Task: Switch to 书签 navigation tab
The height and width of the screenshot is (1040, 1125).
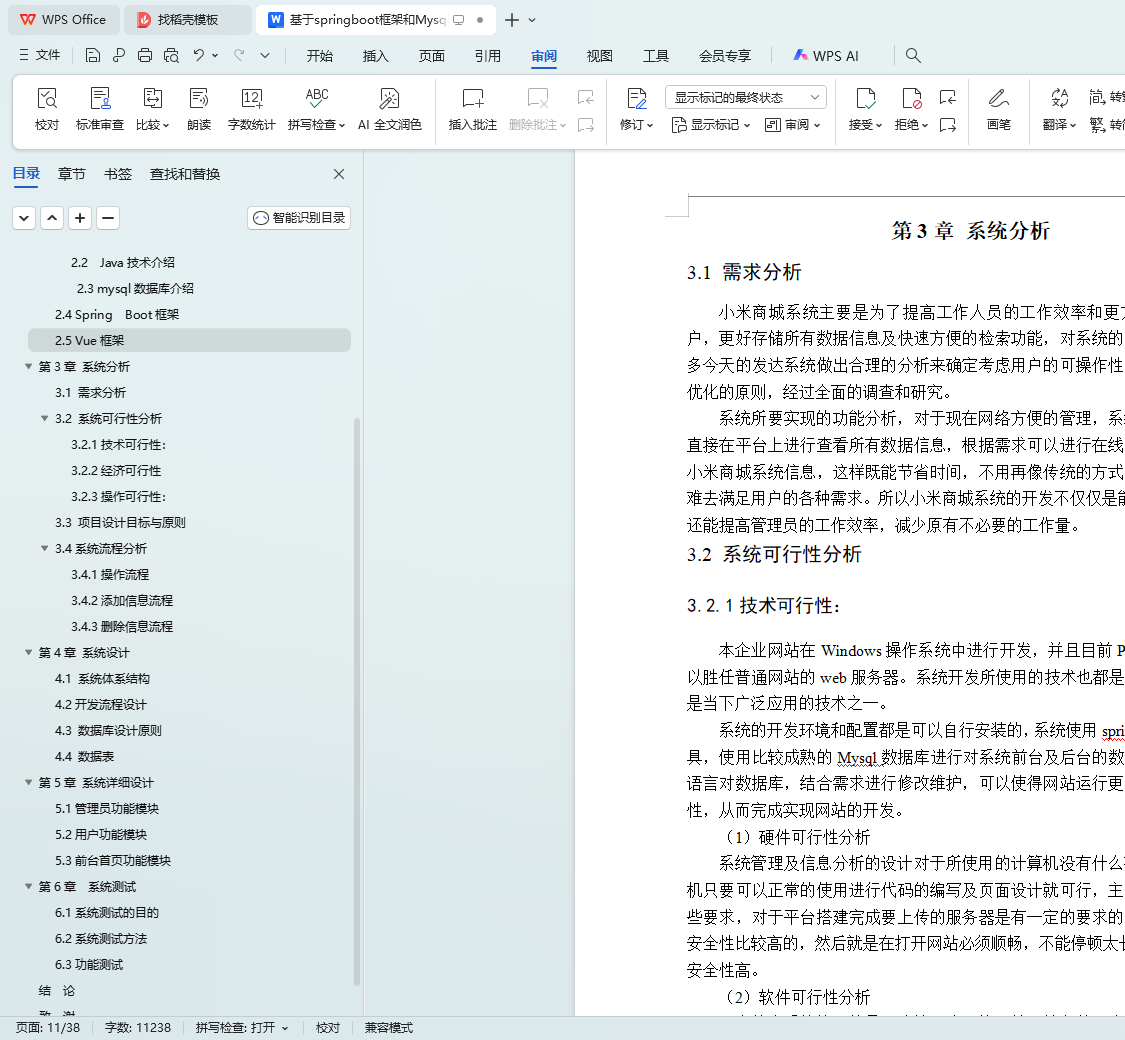Action: pos(118,174)
